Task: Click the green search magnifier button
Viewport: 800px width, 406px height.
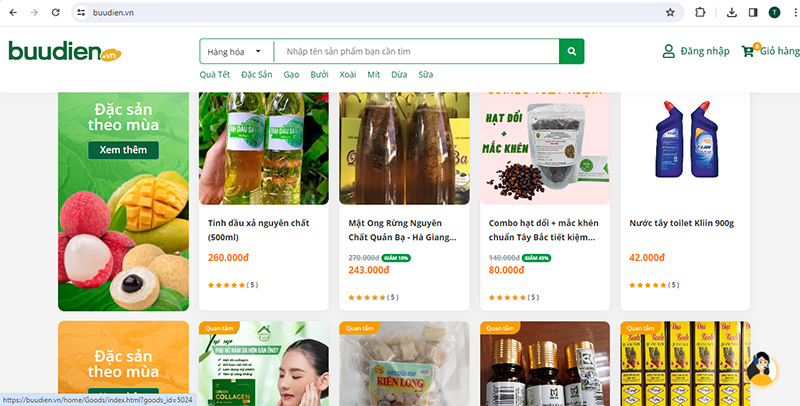Action: pos(571,51)
